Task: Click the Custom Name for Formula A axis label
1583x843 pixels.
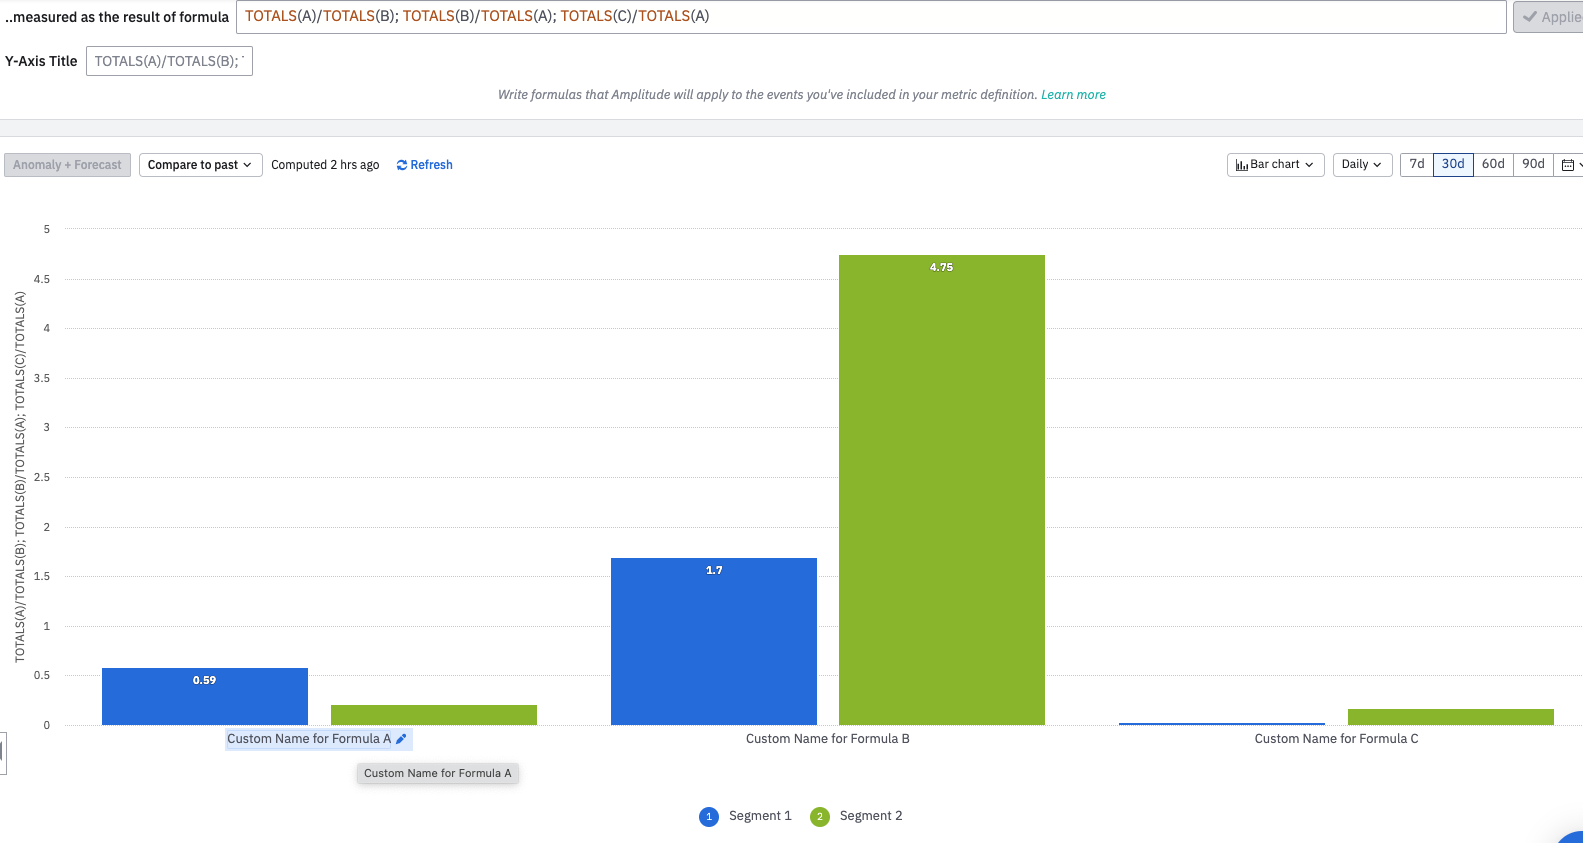Action: coord(309,739)
